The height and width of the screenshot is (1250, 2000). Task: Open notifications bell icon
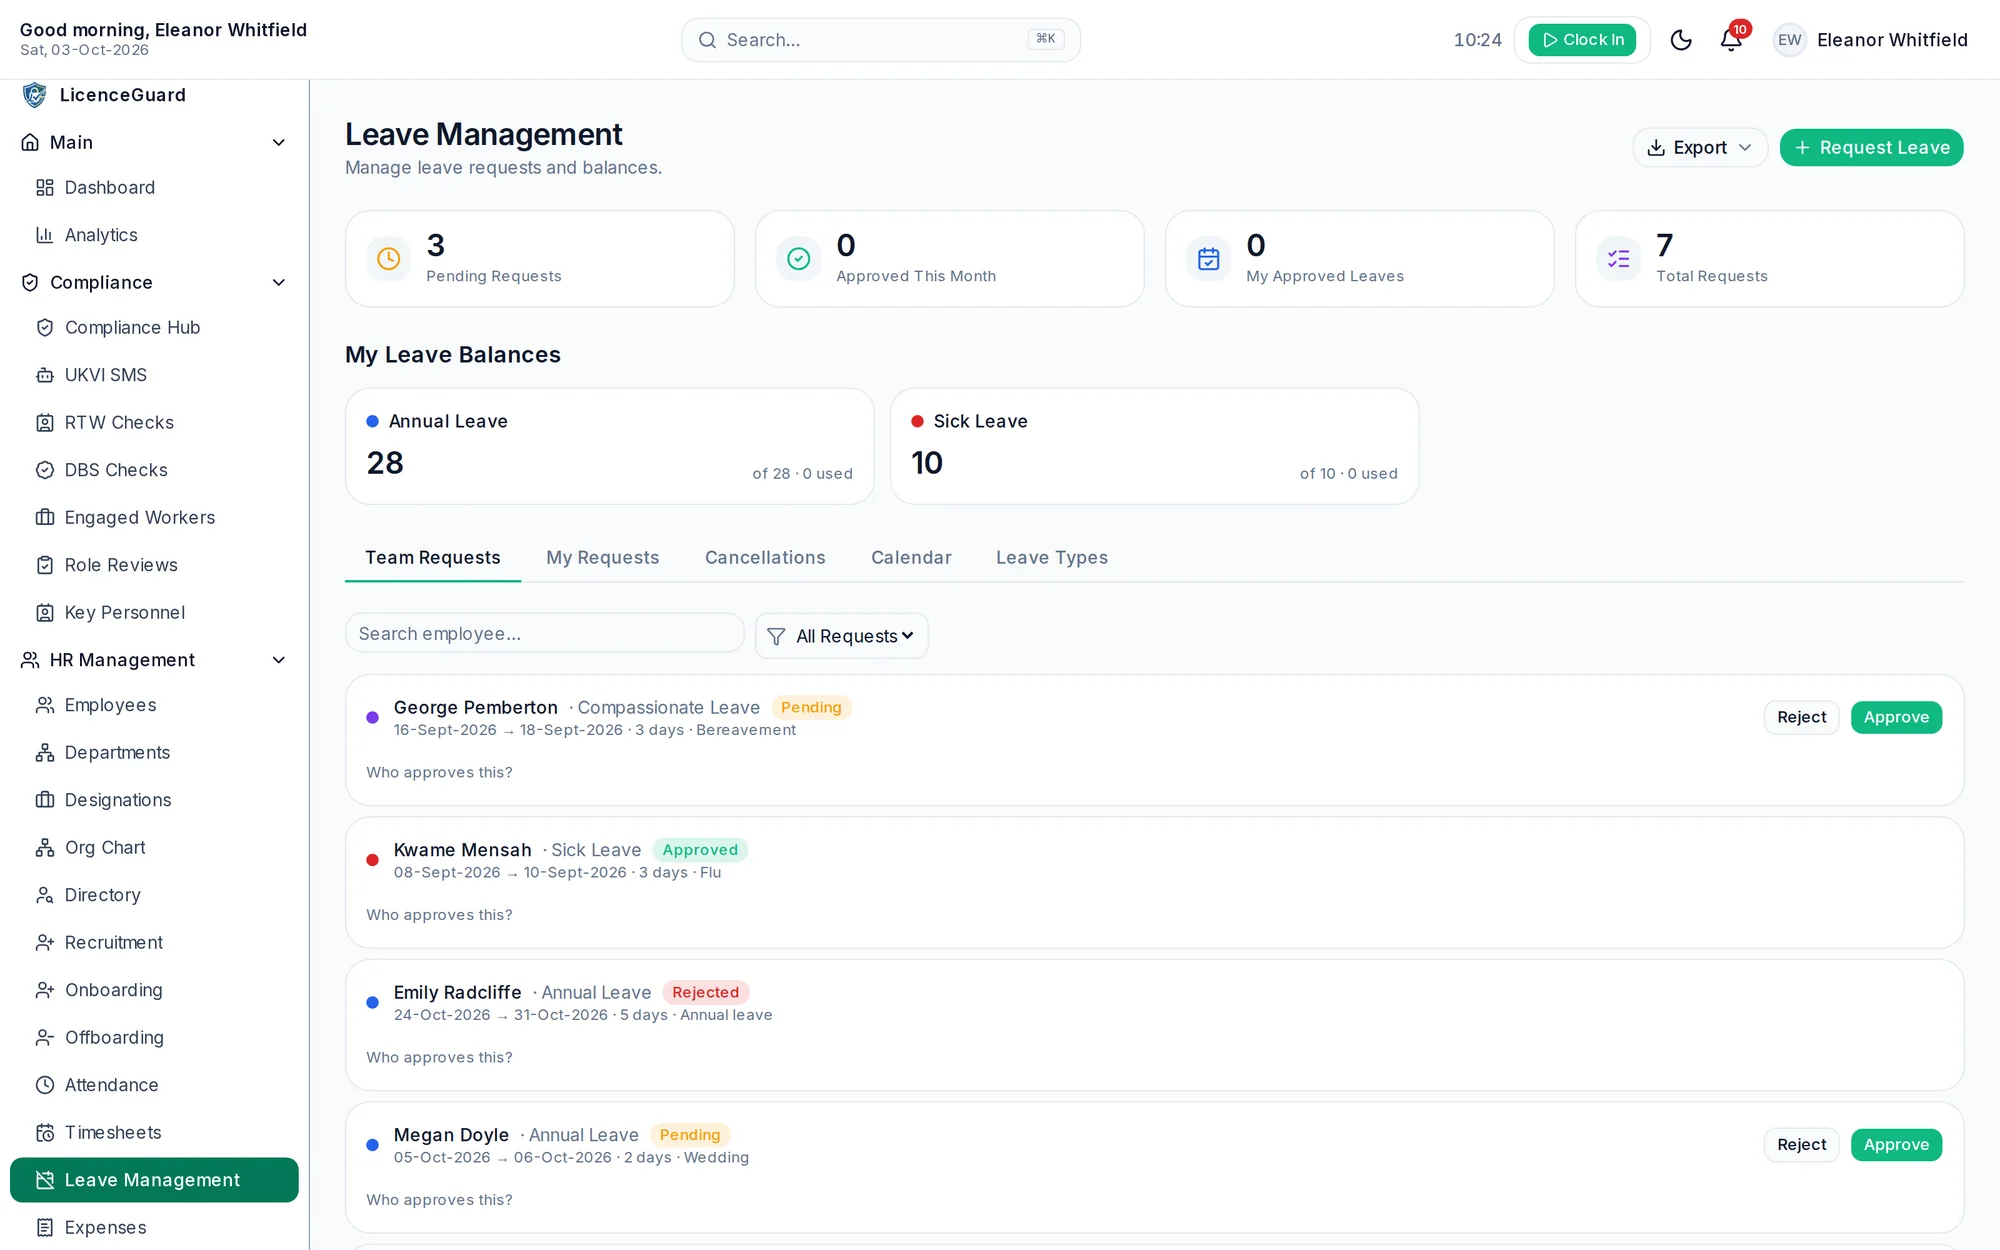click(x=1731, y=40)
